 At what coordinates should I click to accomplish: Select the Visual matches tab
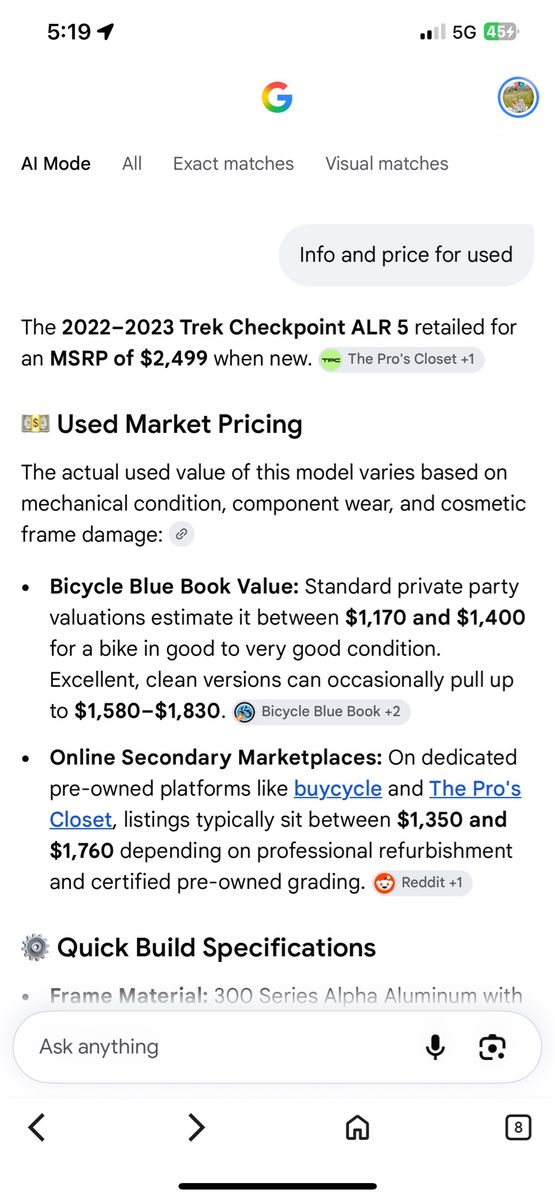click(x=387, y=163)
